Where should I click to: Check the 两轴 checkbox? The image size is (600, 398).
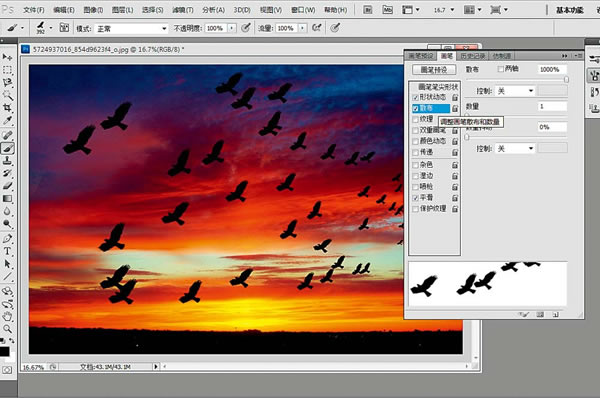(x=501, y=69)
